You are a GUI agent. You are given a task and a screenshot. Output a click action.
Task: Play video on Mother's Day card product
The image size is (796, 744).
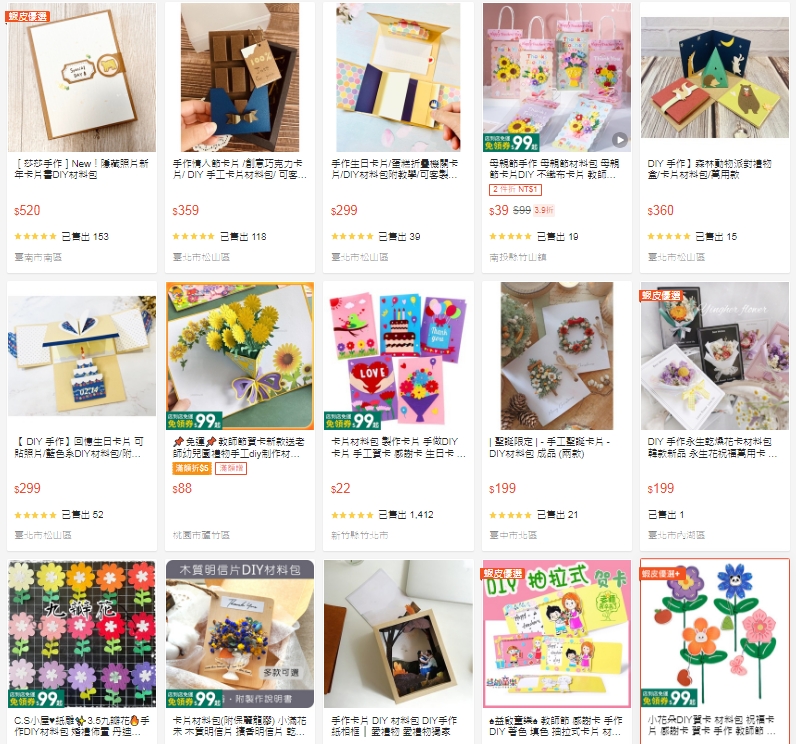[x=619, y=139]
